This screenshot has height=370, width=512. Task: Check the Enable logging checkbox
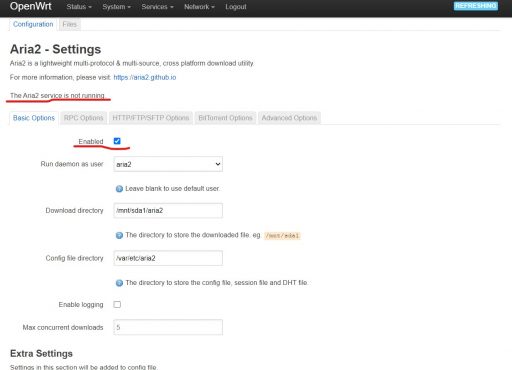pyautogui.click(x=117, y=304)
